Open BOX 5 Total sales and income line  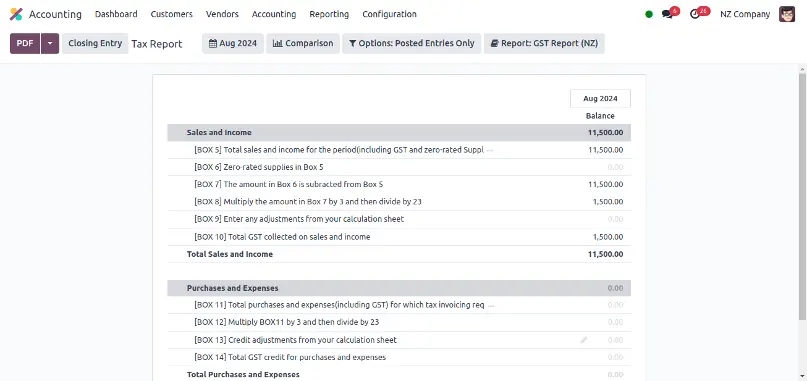tap(399, 150)
